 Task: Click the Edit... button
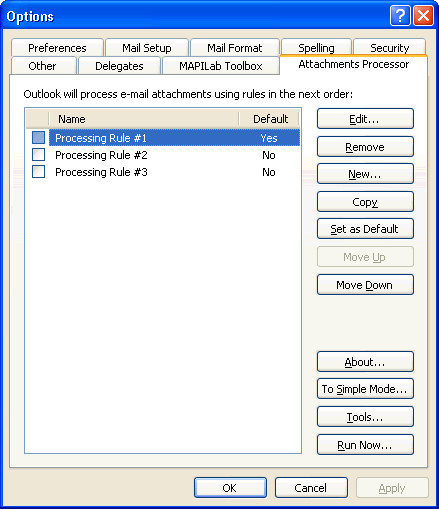tap(365, 119)
